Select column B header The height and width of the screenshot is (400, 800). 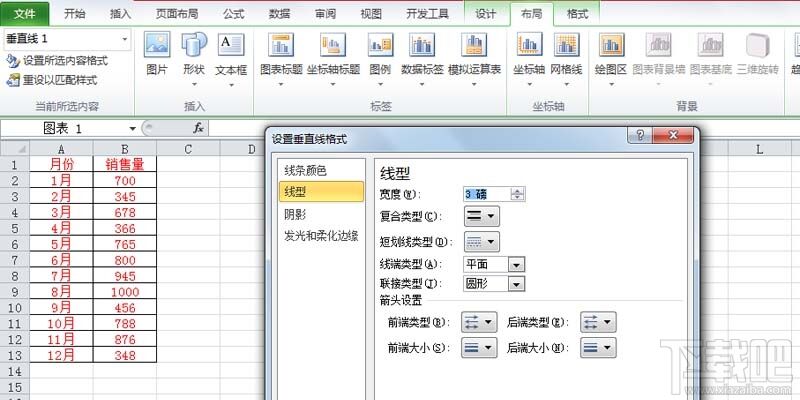tap(124, 149)
